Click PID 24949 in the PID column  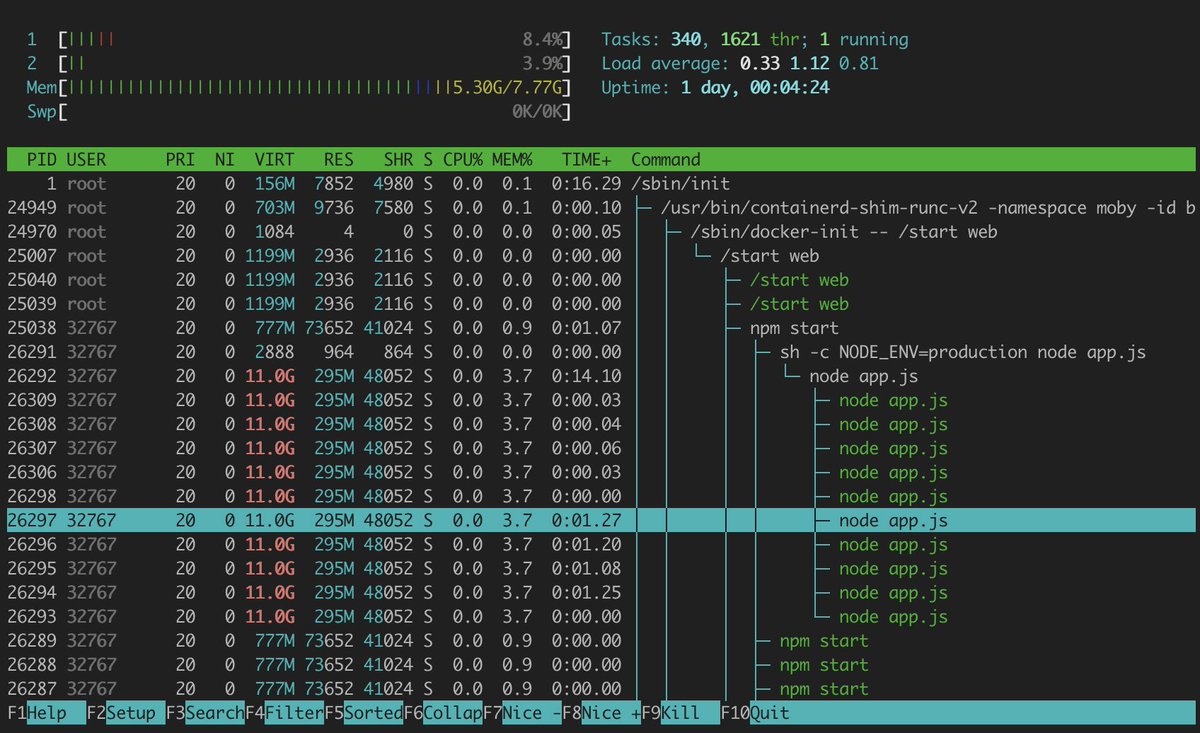click(x=32, y=208)
